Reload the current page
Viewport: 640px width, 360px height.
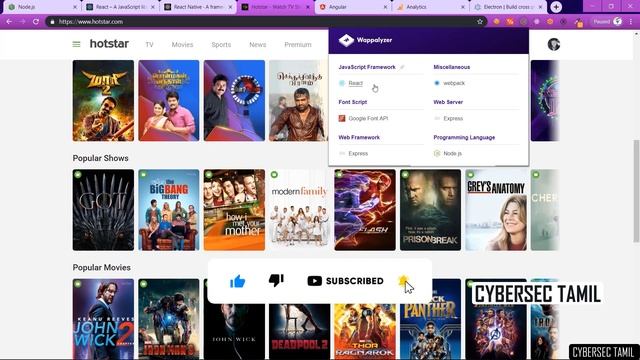pos(36,22)
